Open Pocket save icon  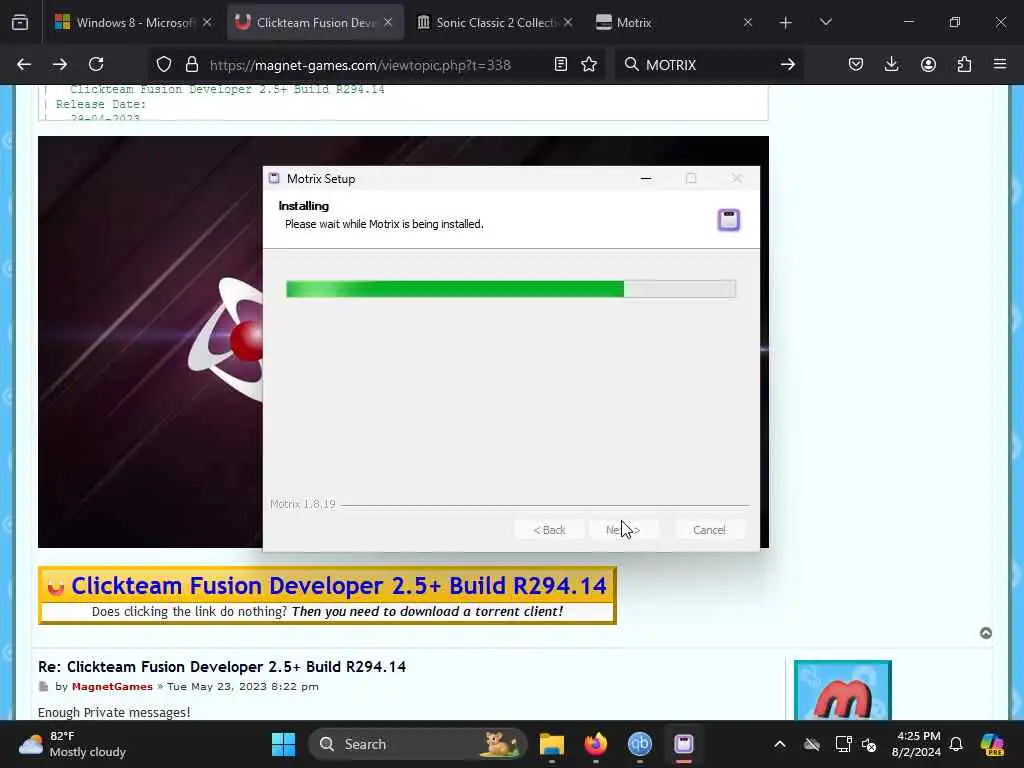(856, 64)
